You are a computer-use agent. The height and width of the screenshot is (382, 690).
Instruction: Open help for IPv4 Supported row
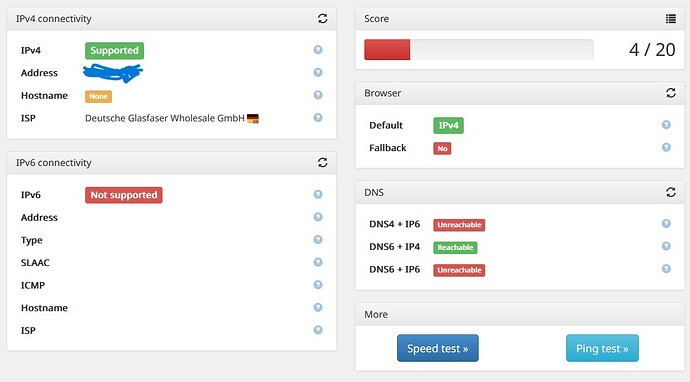[x=318, y=50]
